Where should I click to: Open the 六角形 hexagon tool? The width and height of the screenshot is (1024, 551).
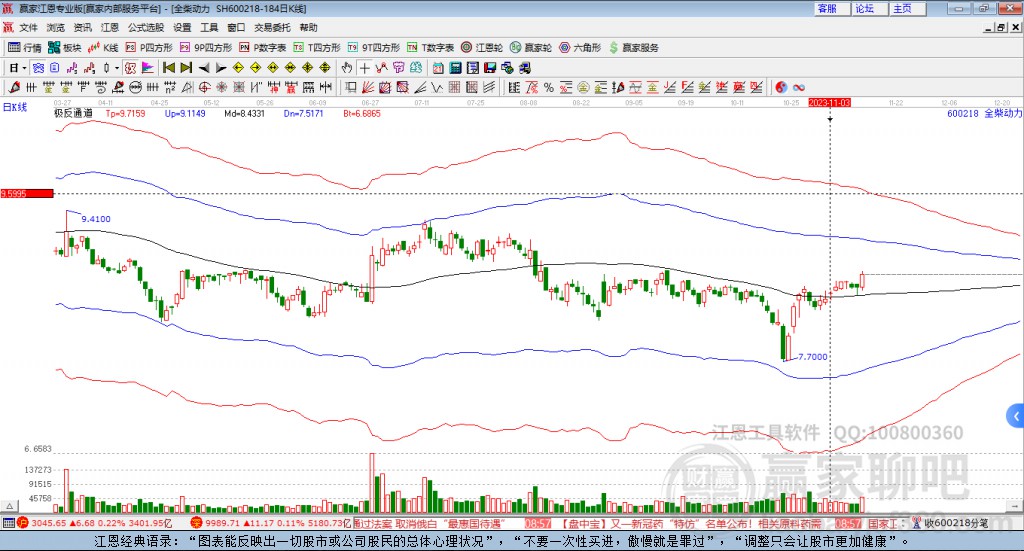[580, 47]
